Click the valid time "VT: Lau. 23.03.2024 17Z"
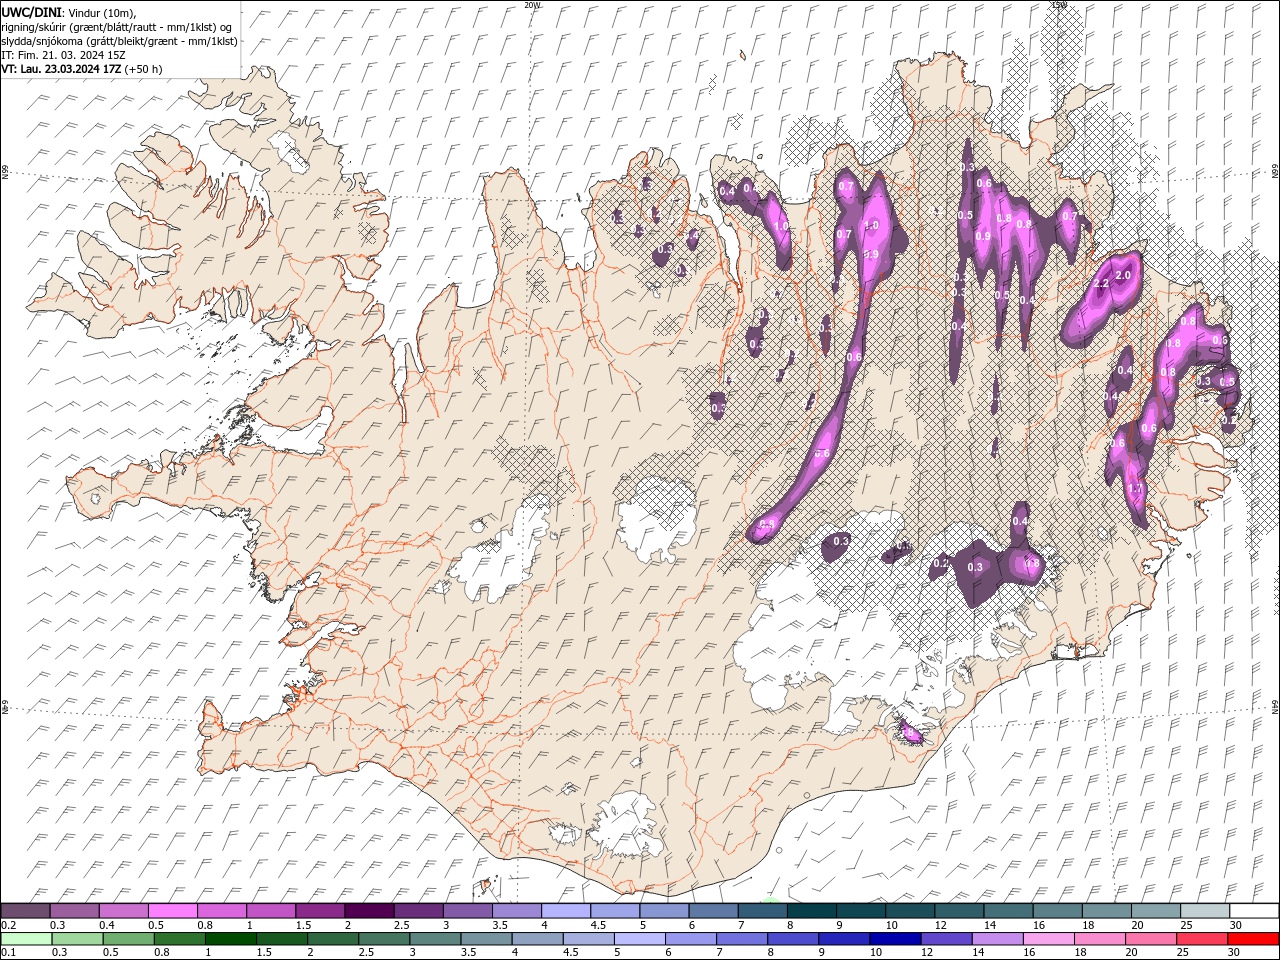The image size is (1280, 960). click(62, 69)
